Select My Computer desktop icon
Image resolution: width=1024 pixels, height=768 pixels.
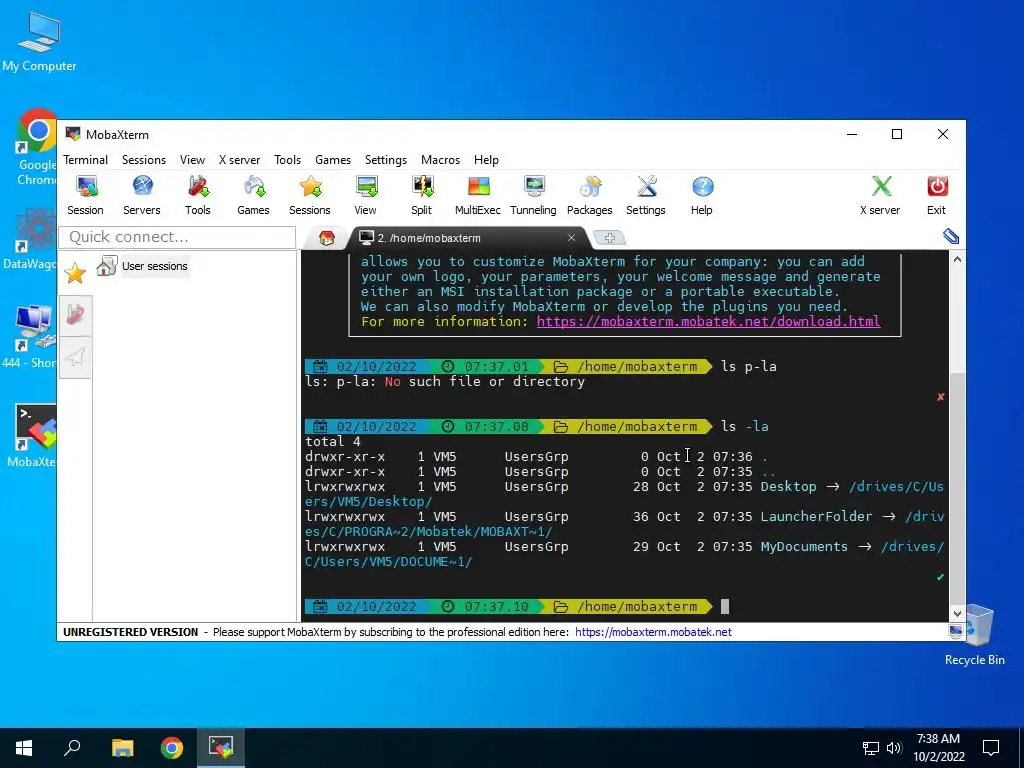39,42
